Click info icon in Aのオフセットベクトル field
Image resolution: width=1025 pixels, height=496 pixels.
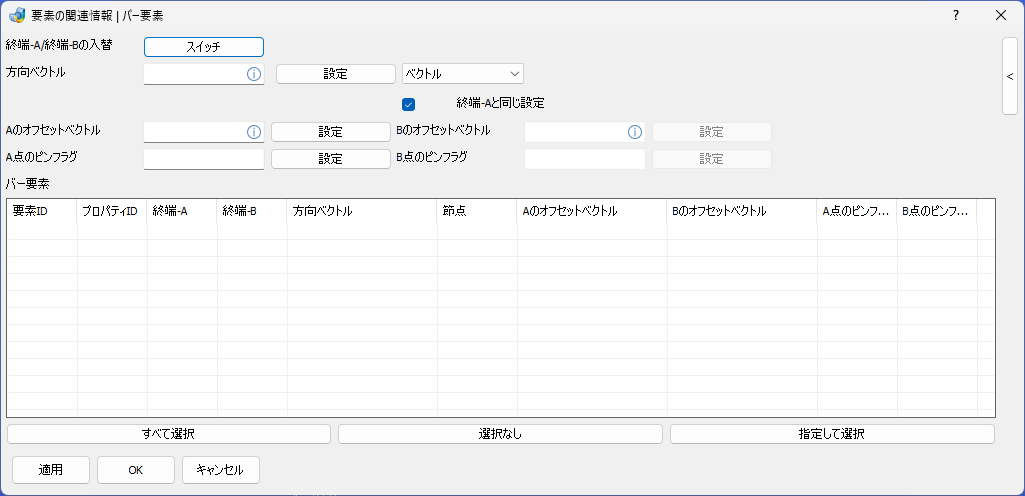254,132
